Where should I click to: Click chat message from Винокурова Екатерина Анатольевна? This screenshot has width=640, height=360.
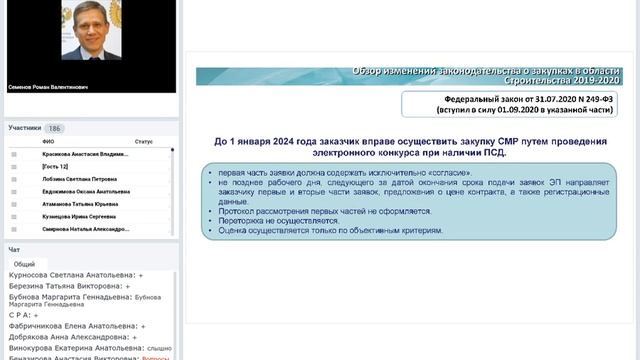pos(90,348)
